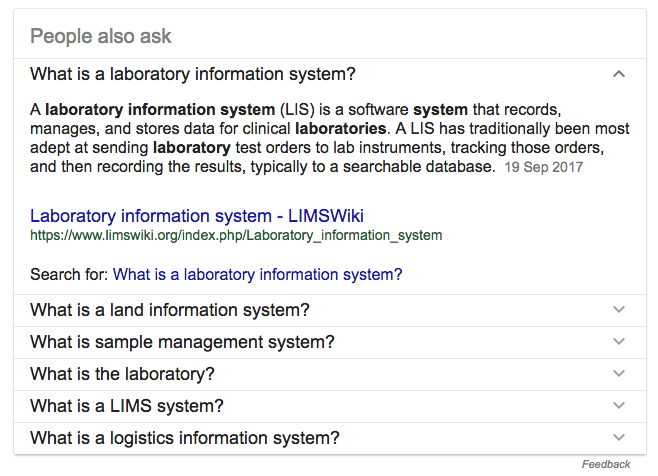Expand chevron for sample management system question
Viewport: 658px width, 476px height.
[619, 342]
